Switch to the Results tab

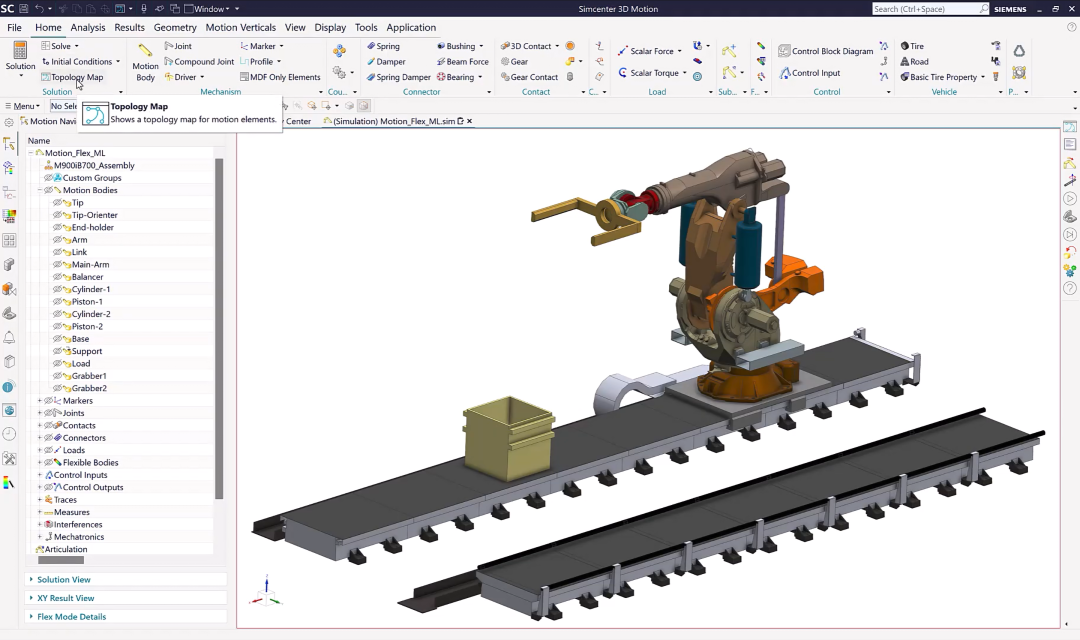(x=129, y=28)
